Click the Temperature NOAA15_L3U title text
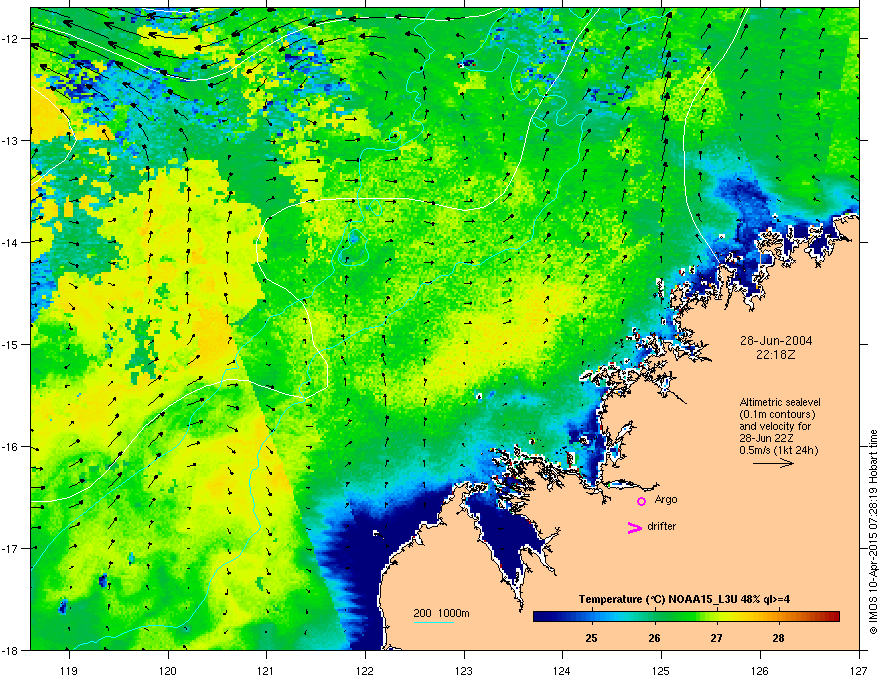880x680 pixels. pyautogui.click(x=684, y=599)
